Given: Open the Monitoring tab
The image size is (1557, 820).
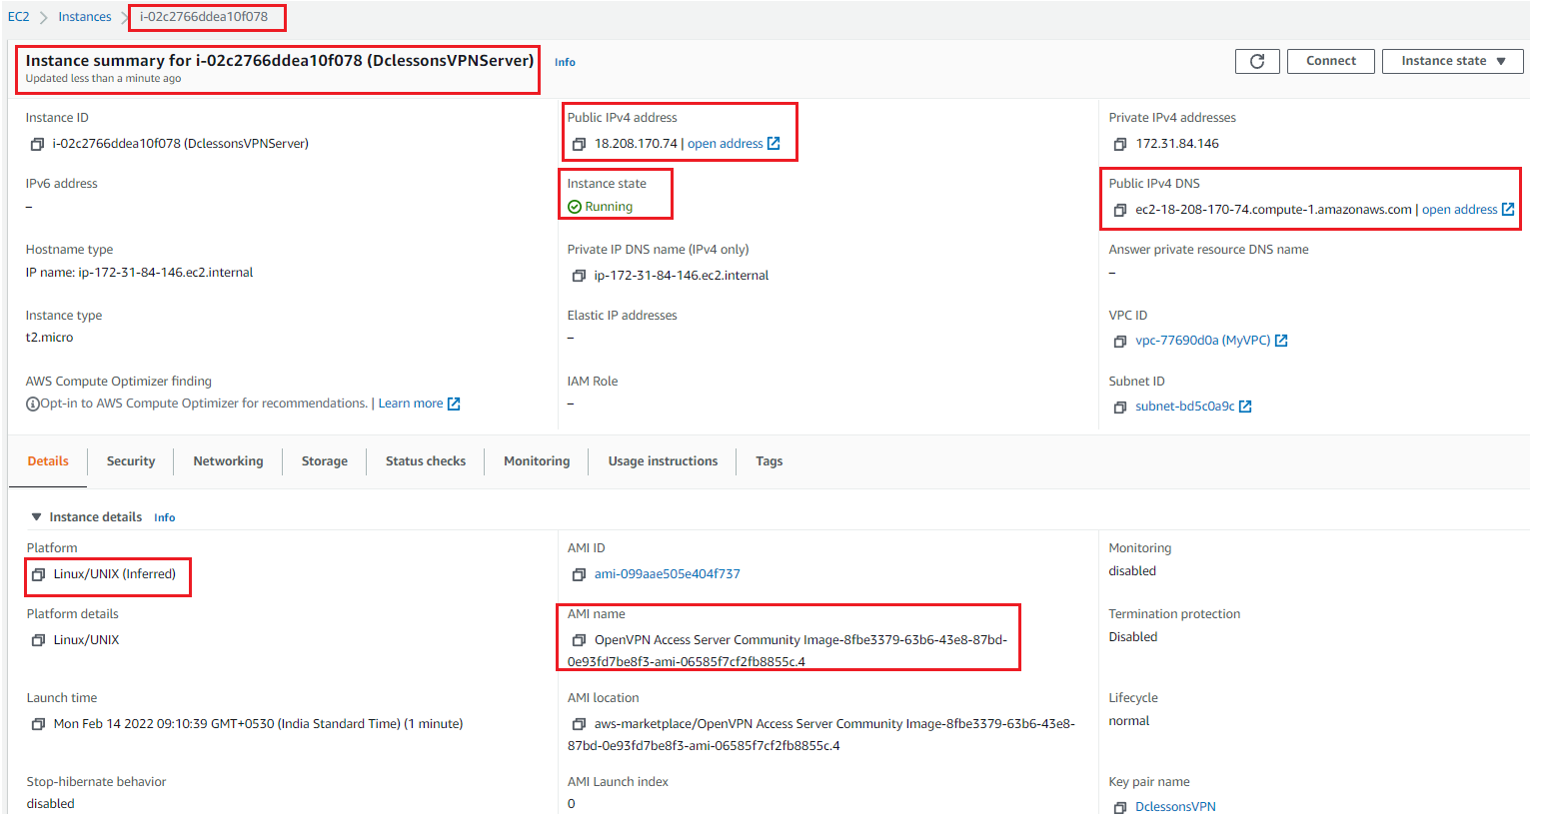Looking at the screenshot, I should pyautogui.click(x=537, y=461).
